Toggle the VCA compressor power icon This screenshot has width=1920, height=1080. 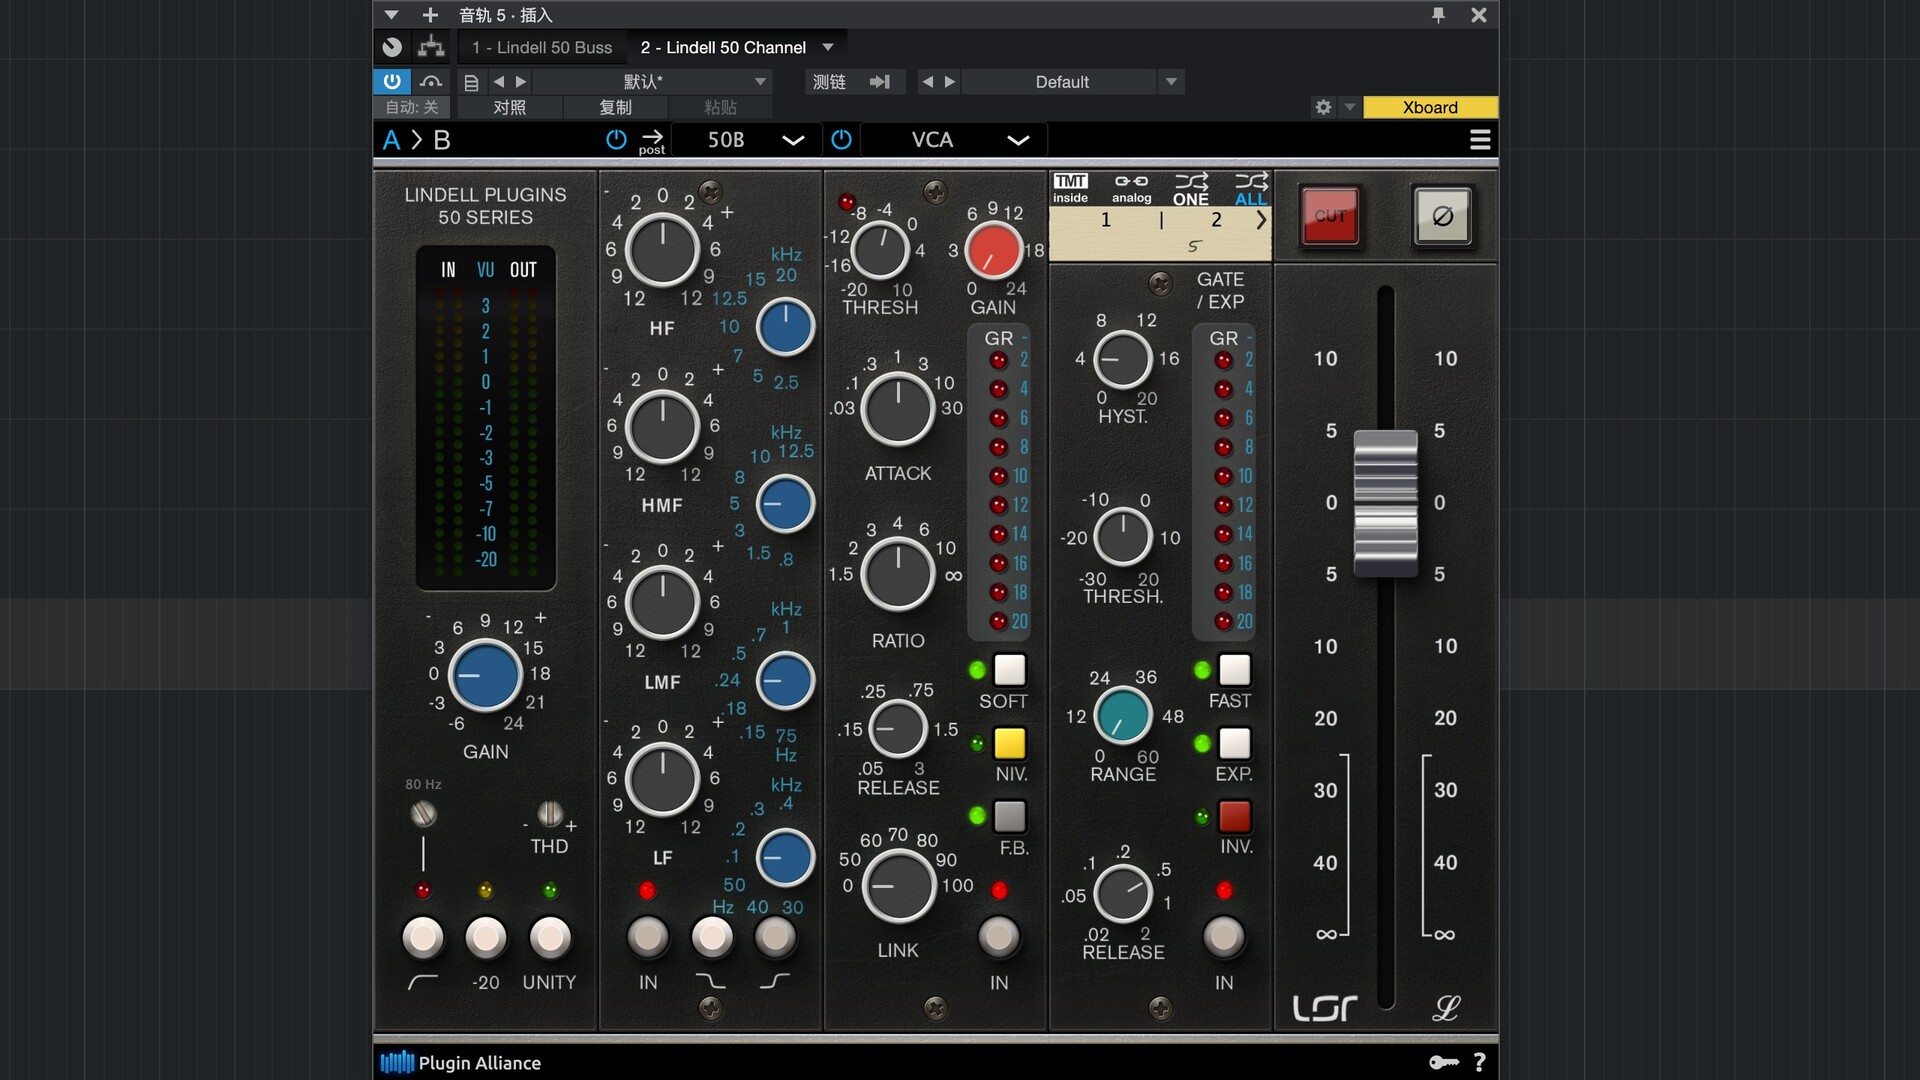click(842, 140)
